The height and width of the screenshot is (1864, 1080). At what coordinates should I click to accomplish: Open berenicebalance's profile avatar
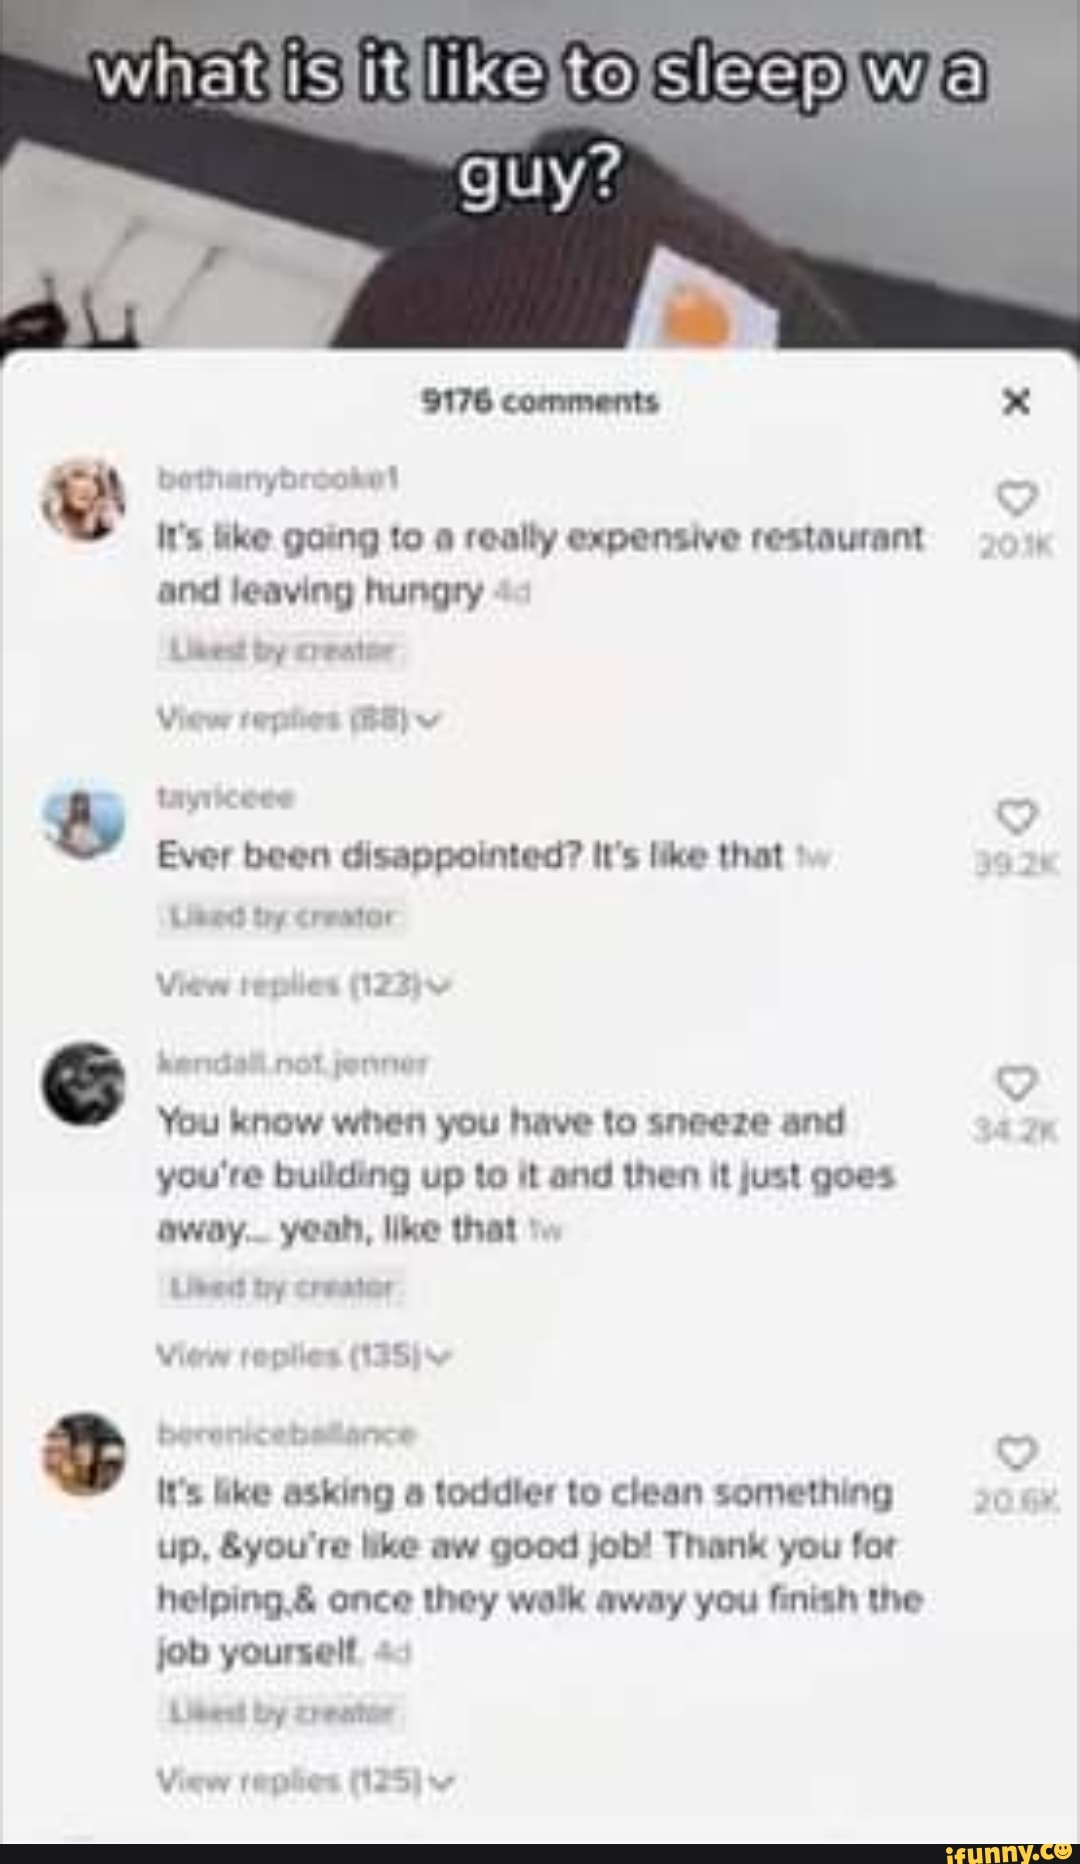84,1454
